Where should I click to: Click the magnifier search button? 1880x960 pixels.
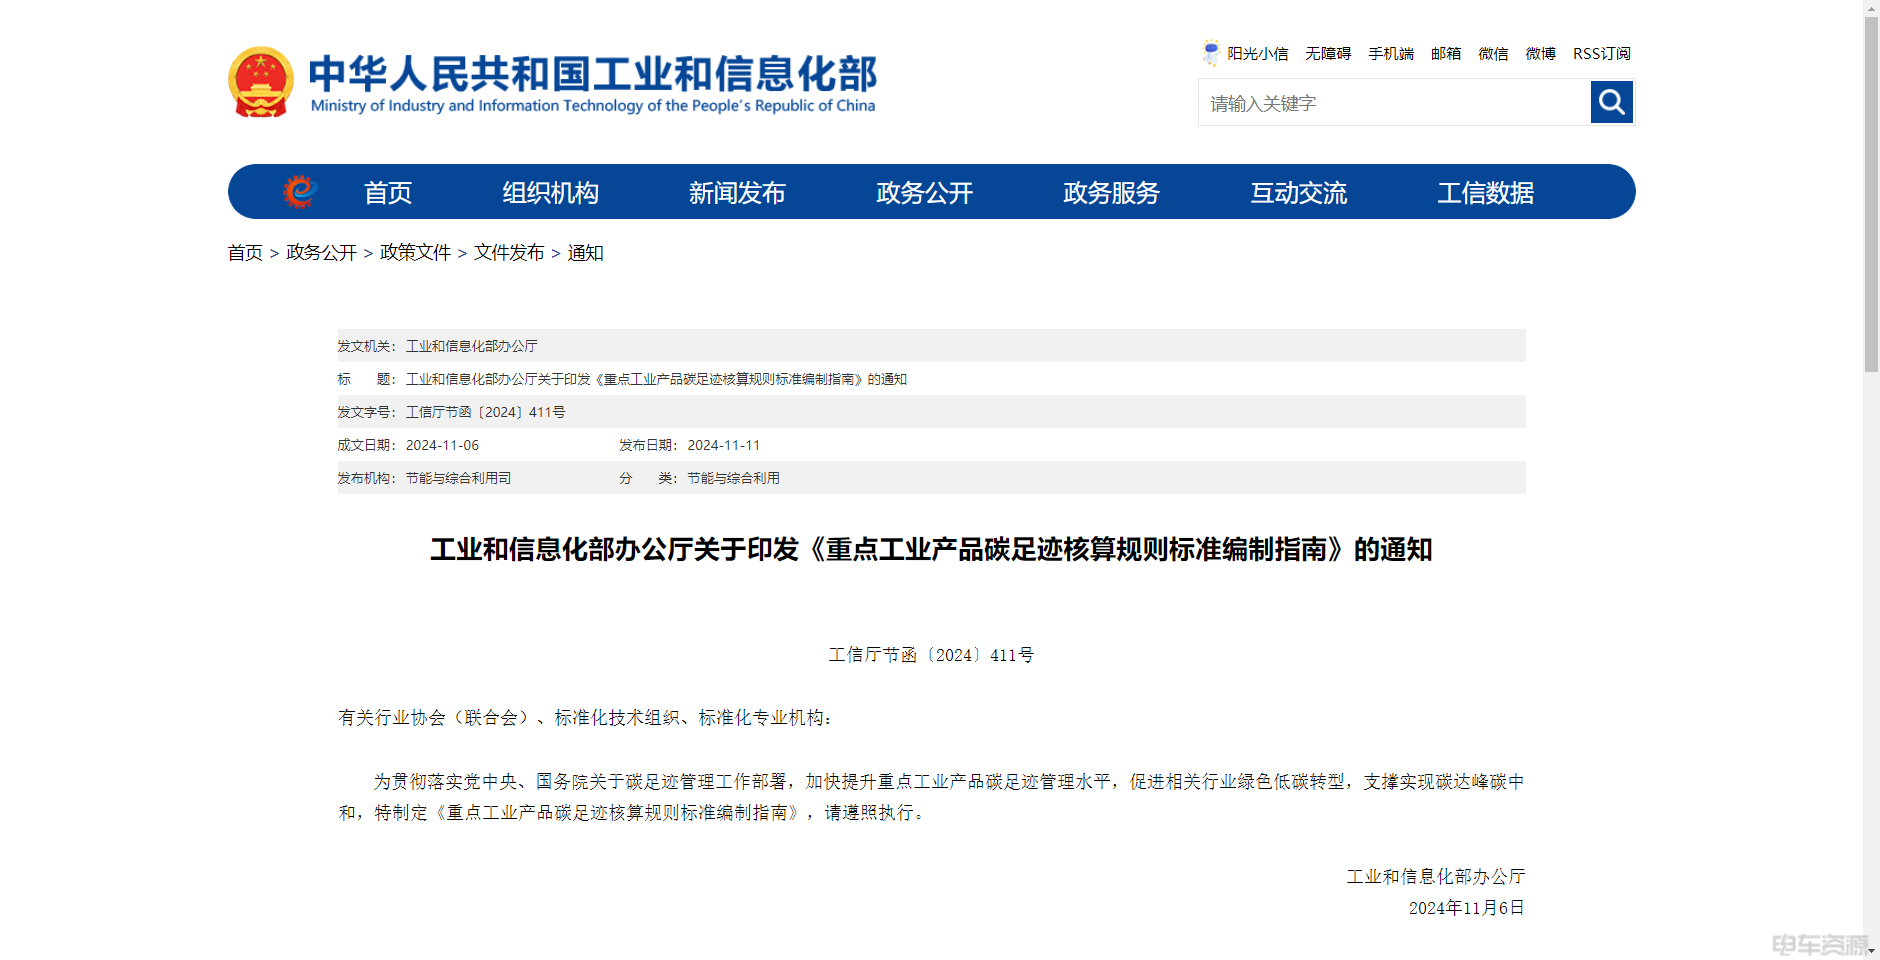click(1611, 102)
